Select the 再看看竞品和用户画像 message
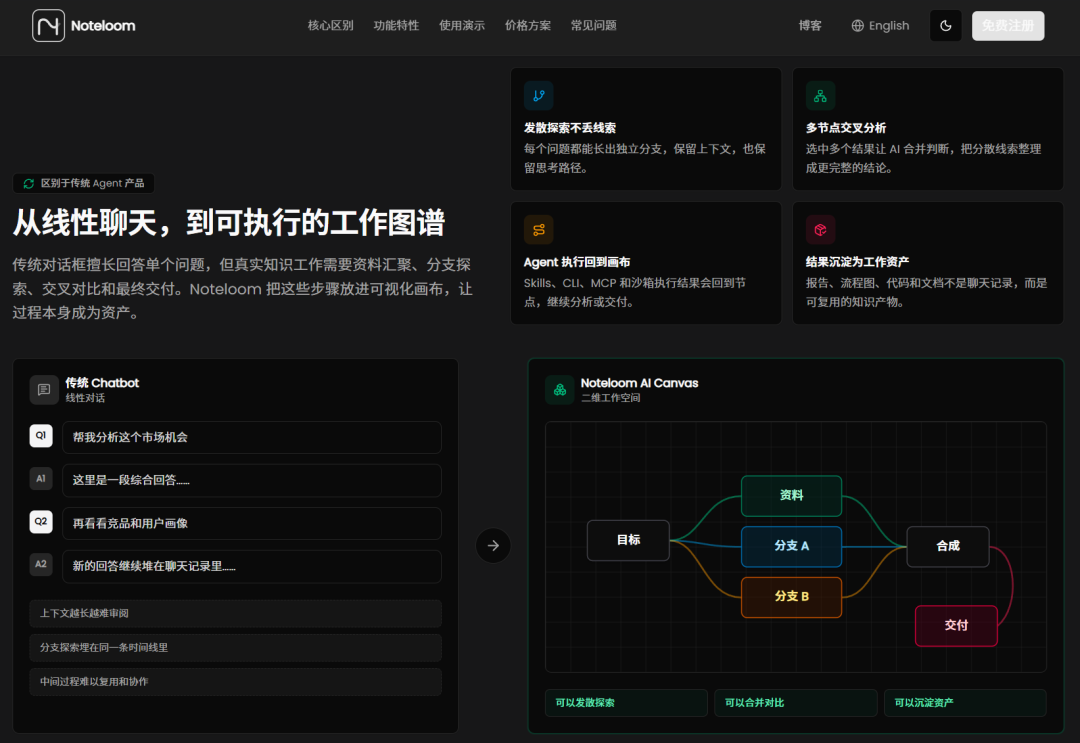This screenshot has width=1080, height=743. click(x=252, y=523)
